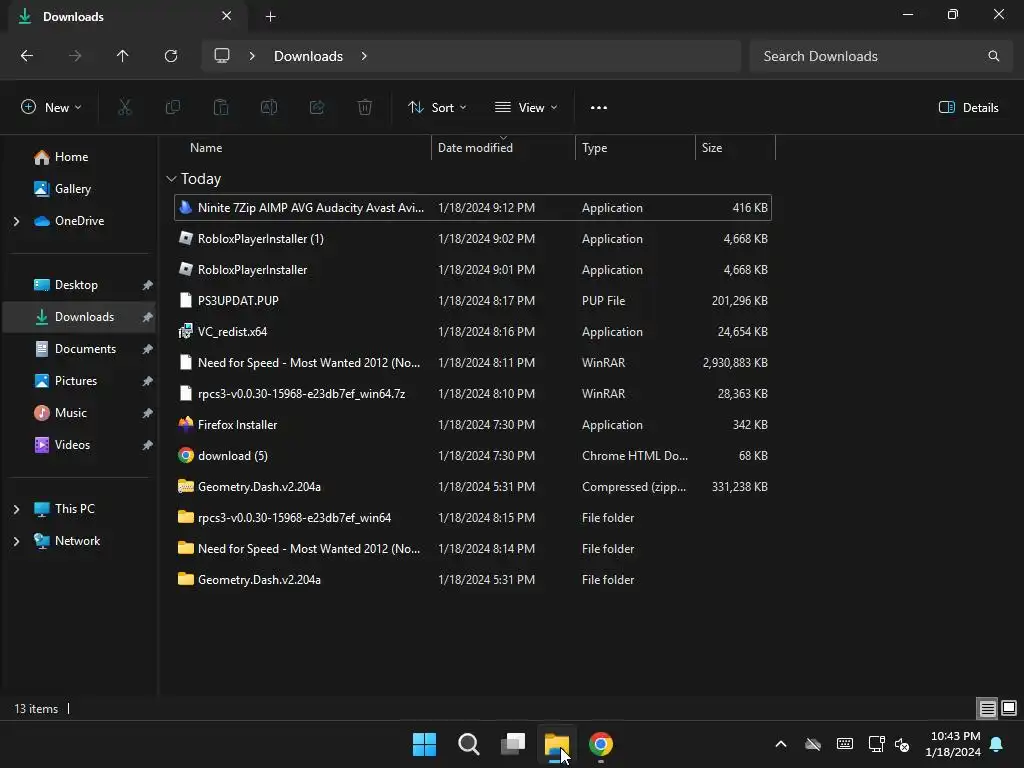
Task: Click chevron before Downloads in address bar
Action: click(251, 56)
